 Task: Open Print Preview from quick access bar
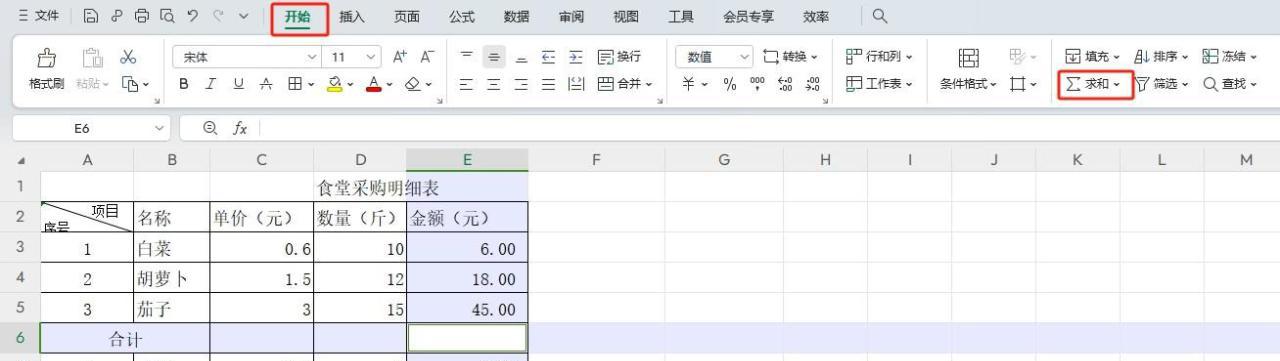click(x=166, y=17)
